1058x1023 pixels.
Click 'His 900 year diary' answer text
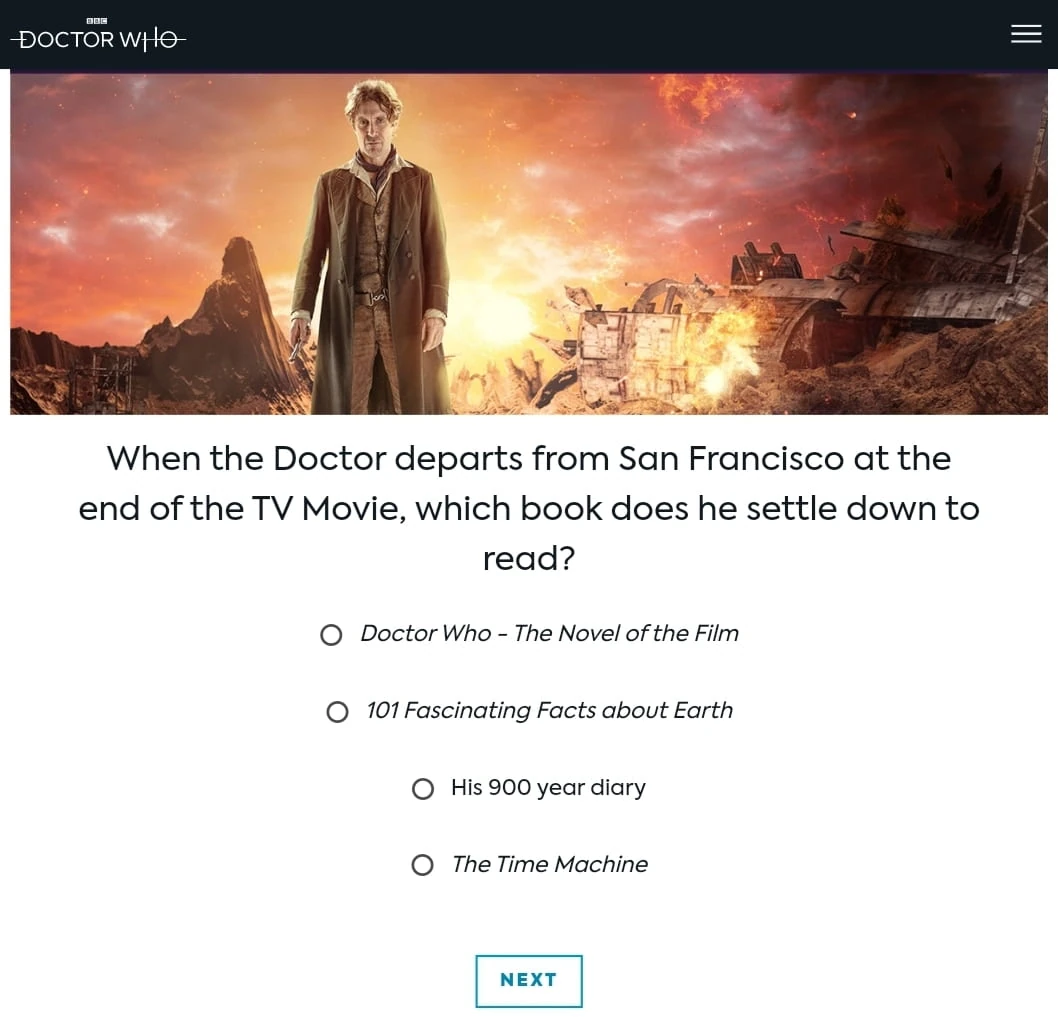tap(548, 787)
